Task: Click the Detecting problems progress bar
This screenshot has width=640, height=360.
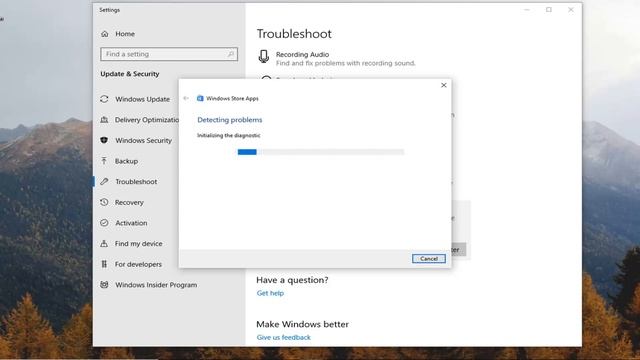Action: (321, 152)
